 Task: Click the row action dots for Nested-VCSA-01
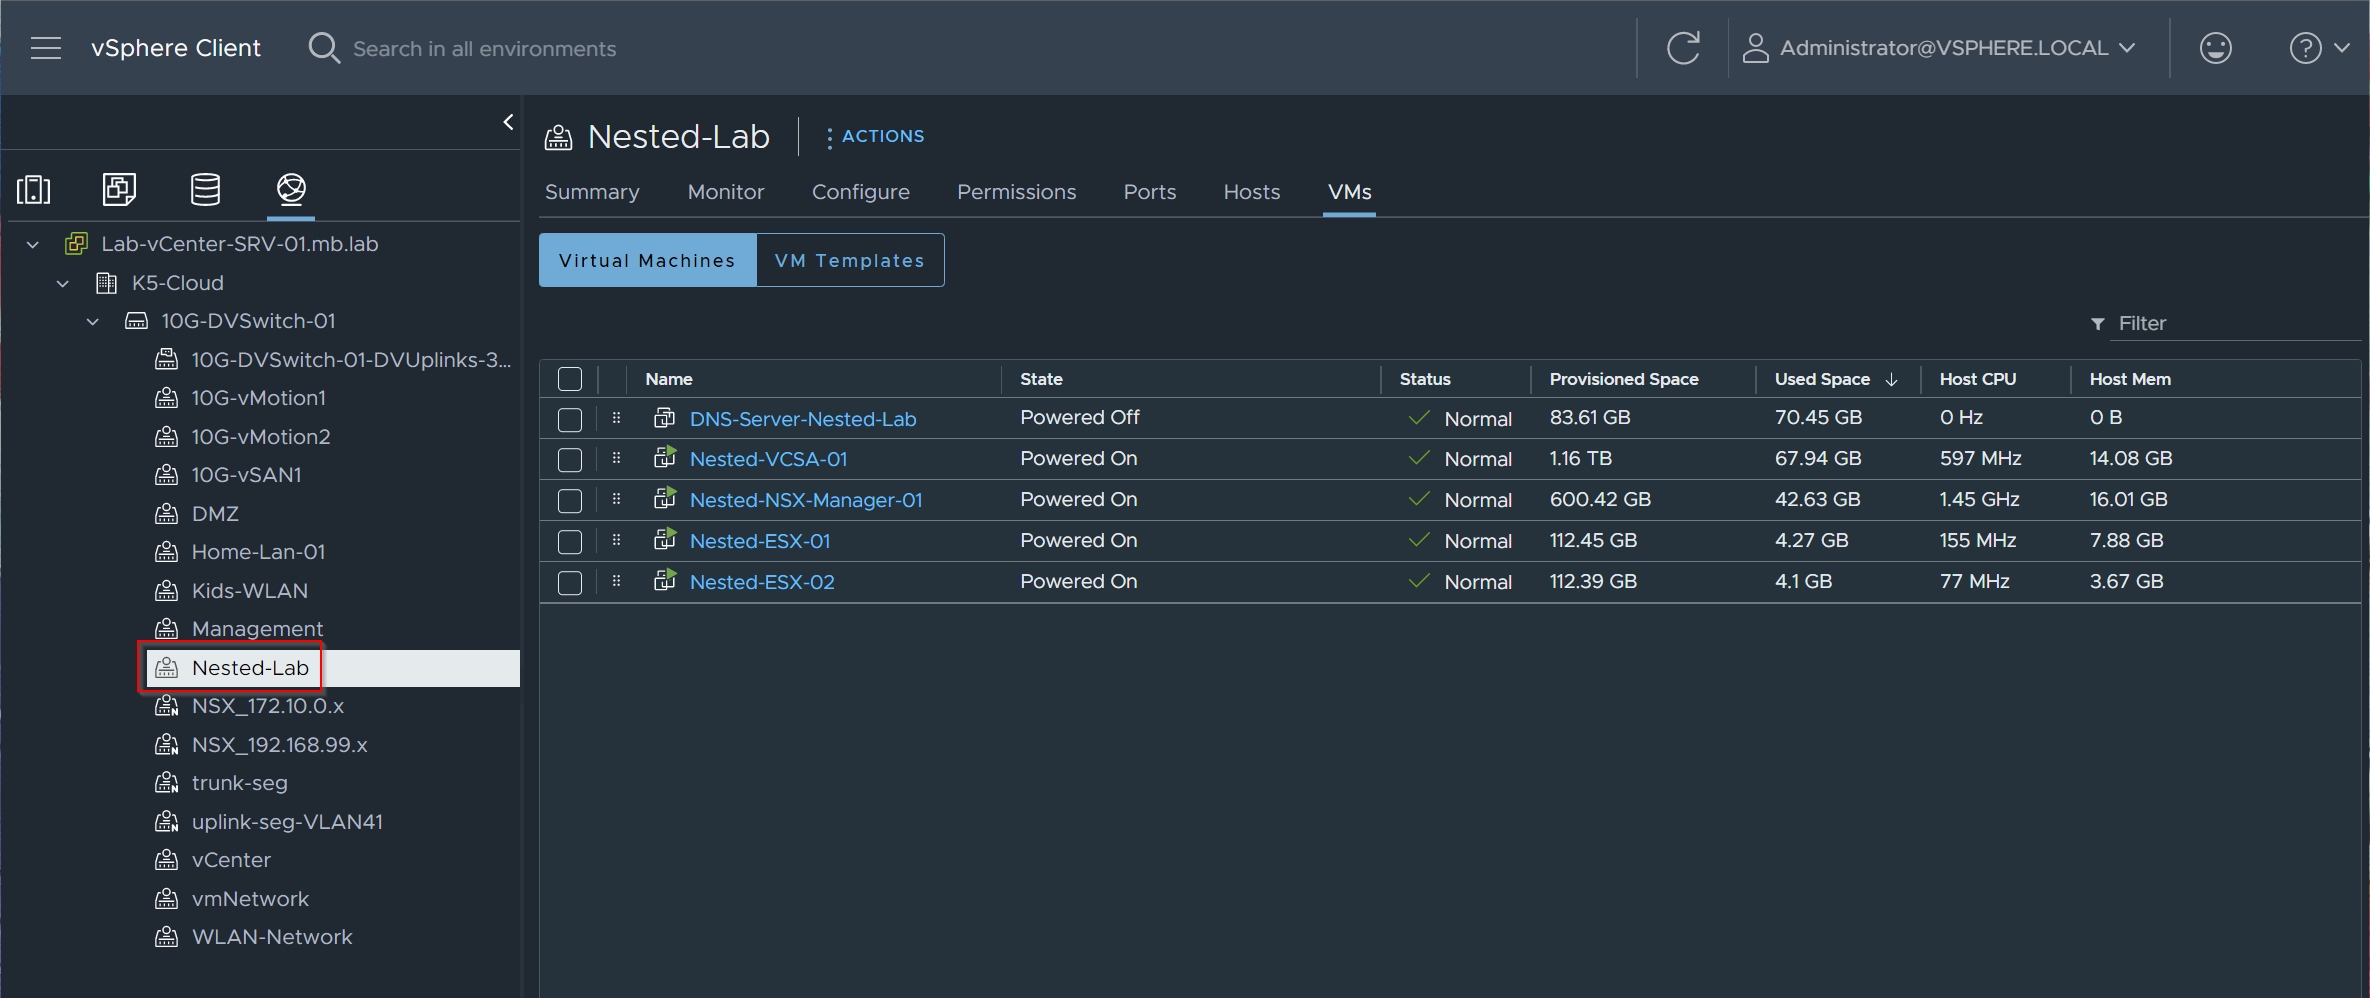click(616, 458)
